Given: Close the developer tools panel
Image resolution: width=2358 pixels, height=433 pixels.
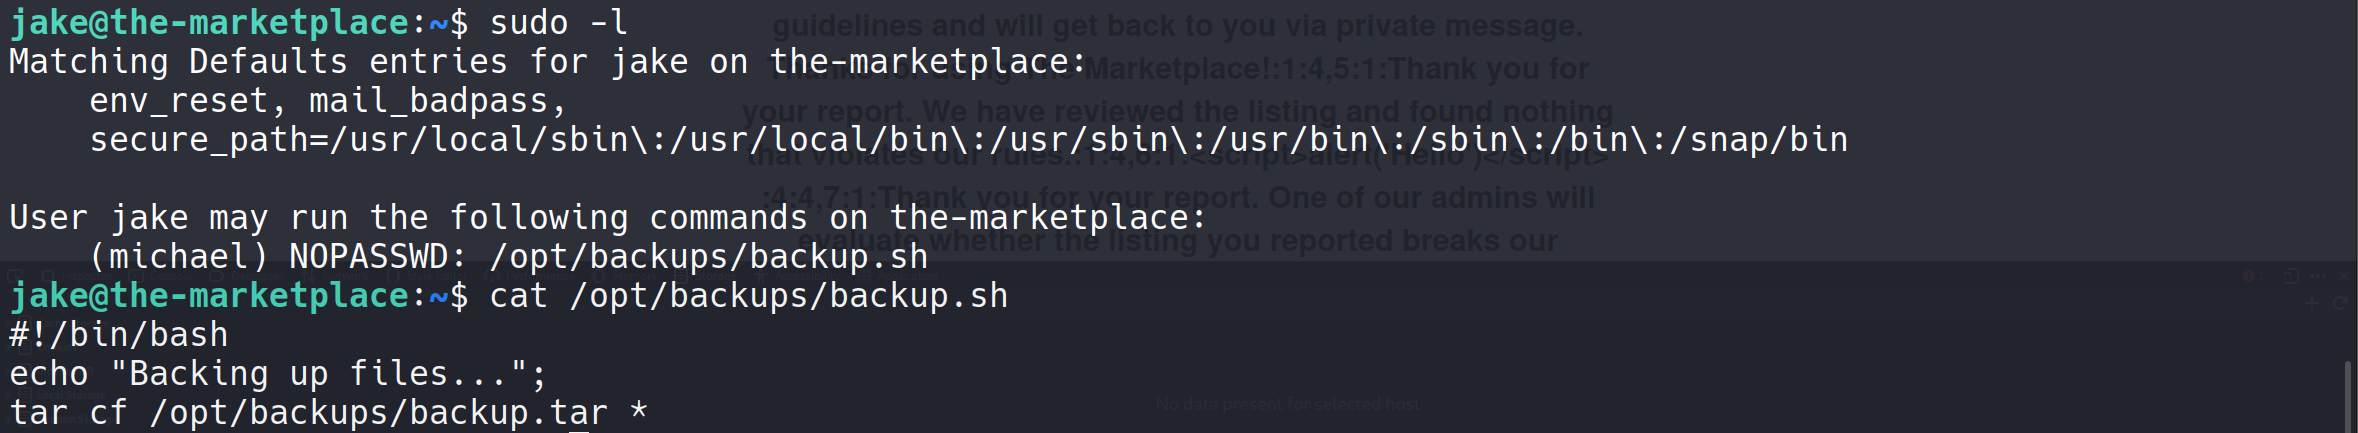Looking at the screenshot, I should [2342, 276].
